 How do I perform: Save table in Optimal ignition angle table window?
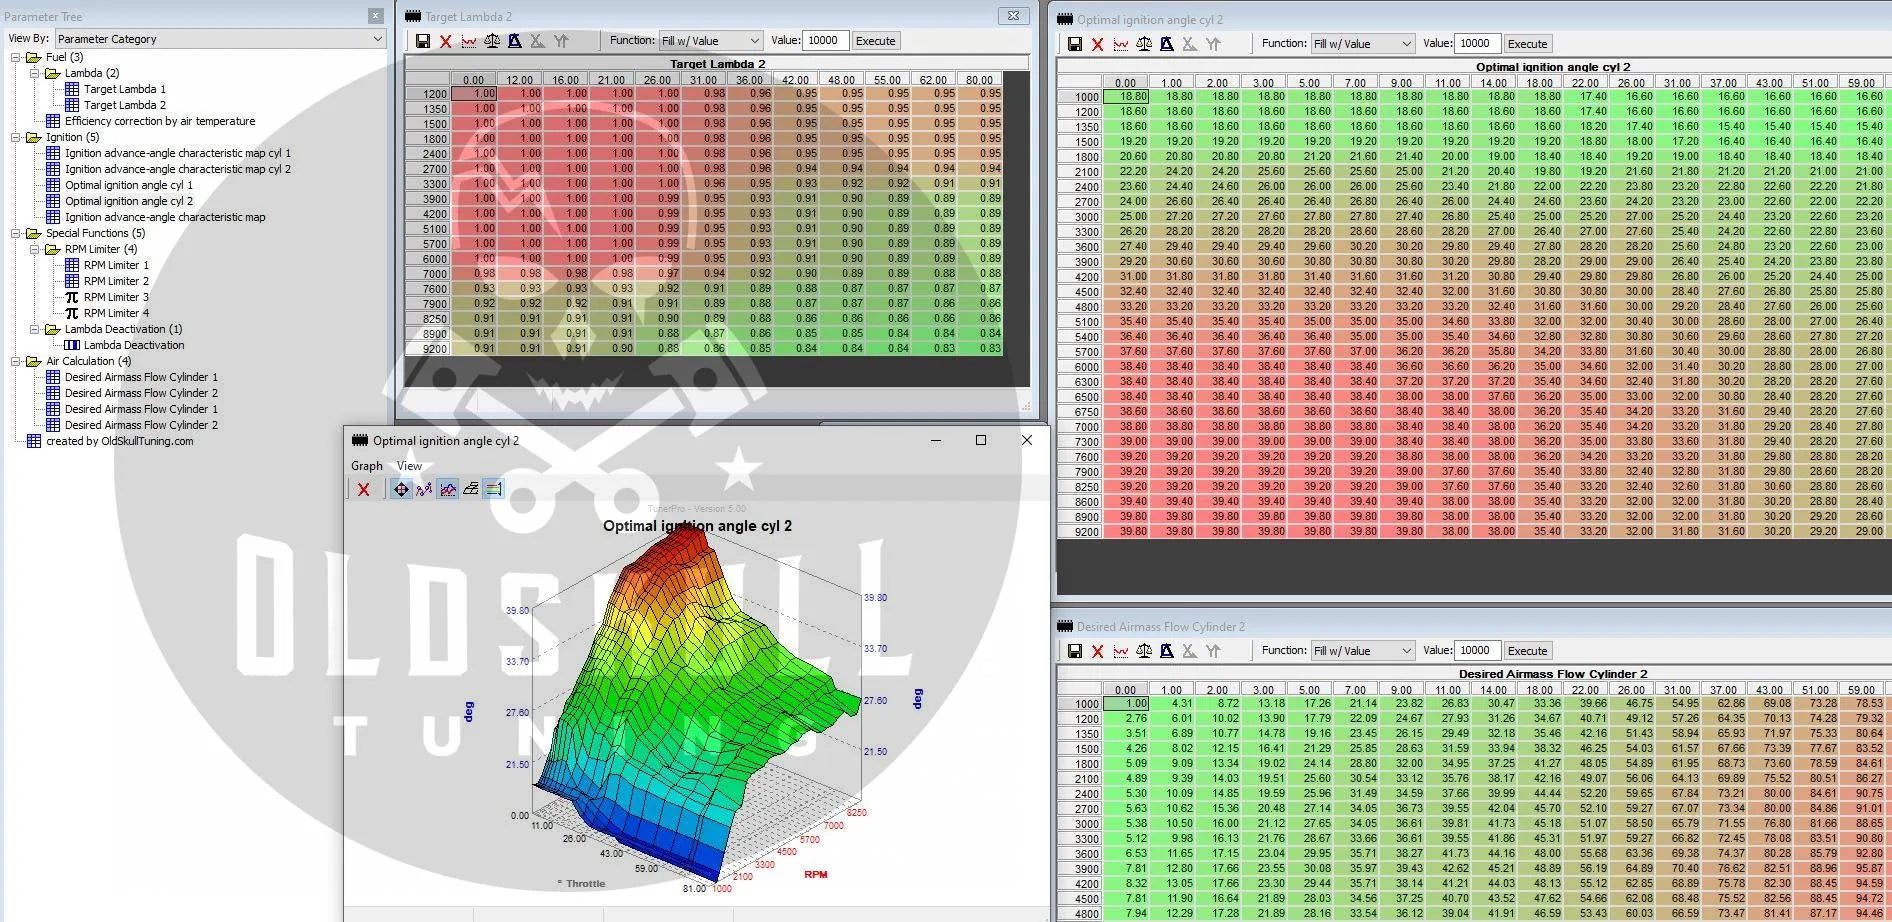click(1074, 44)
